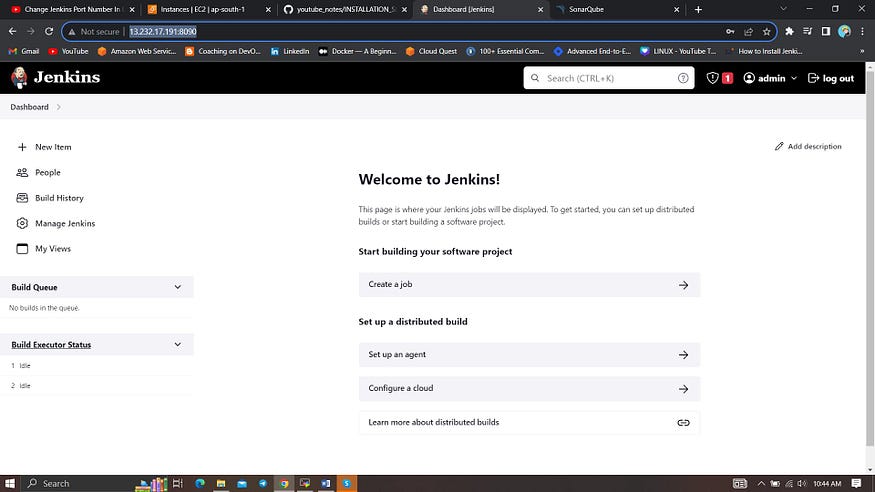The image size is (875, 492).
Task: Click Configure a cloud
Action: (x=529, y=389)
